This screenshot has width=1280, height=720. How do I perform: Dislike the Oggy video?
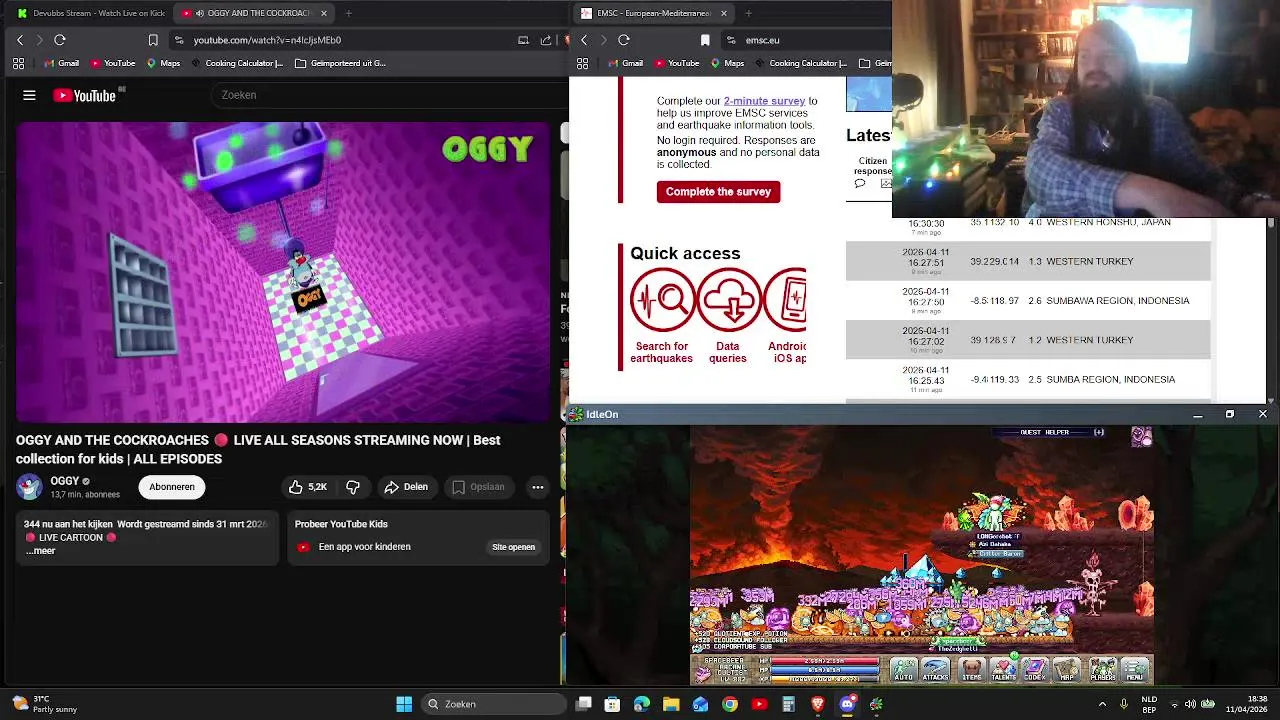353,487
